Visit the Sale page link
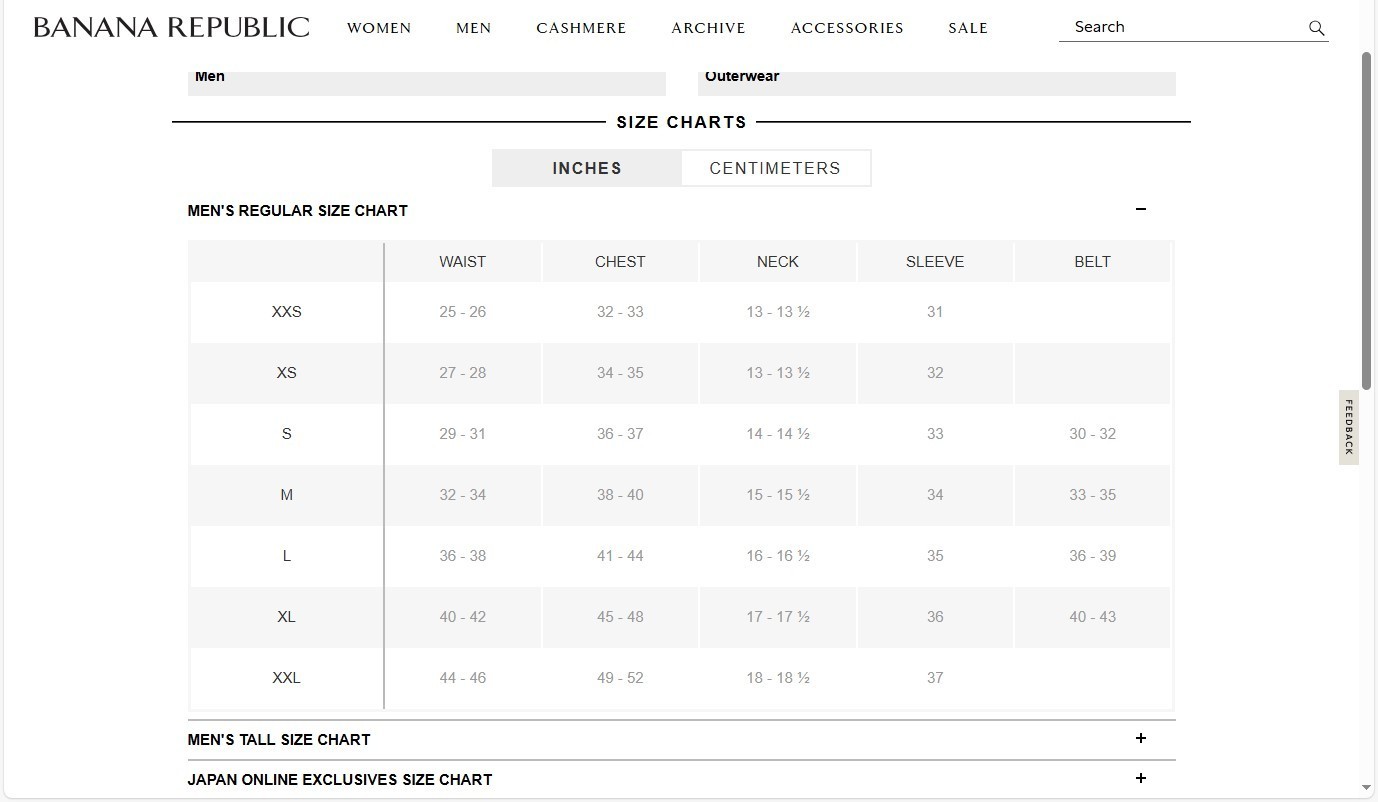 pyautogui.click(x=968, y=28)
